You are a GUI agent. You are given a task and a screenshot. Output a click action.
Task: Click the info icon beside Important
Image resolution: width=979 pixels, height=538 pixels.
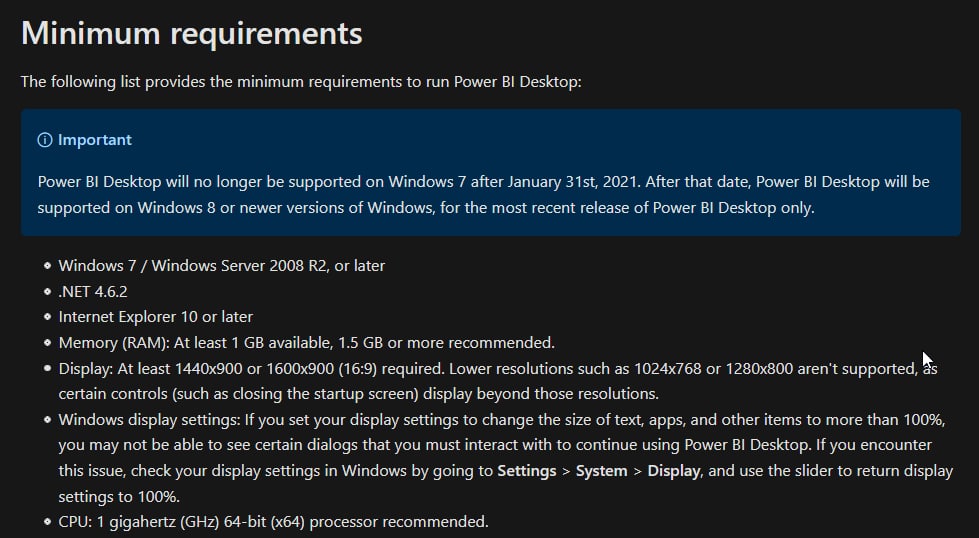tap(44, 140)
